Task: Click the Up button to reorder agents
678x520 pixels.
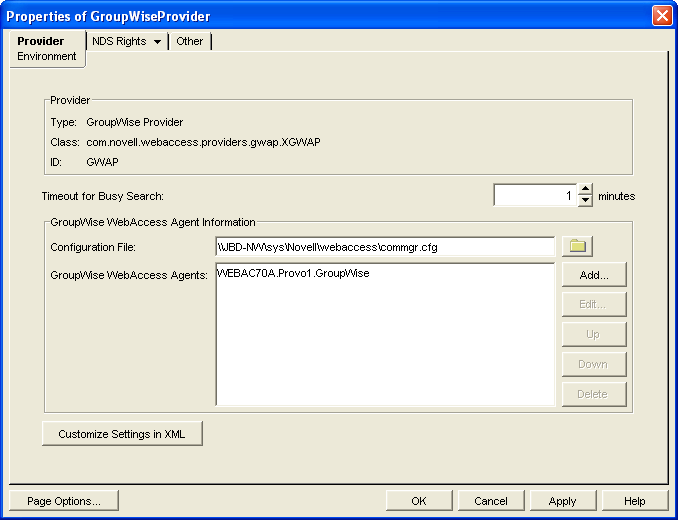Action: tap(593, 334)
